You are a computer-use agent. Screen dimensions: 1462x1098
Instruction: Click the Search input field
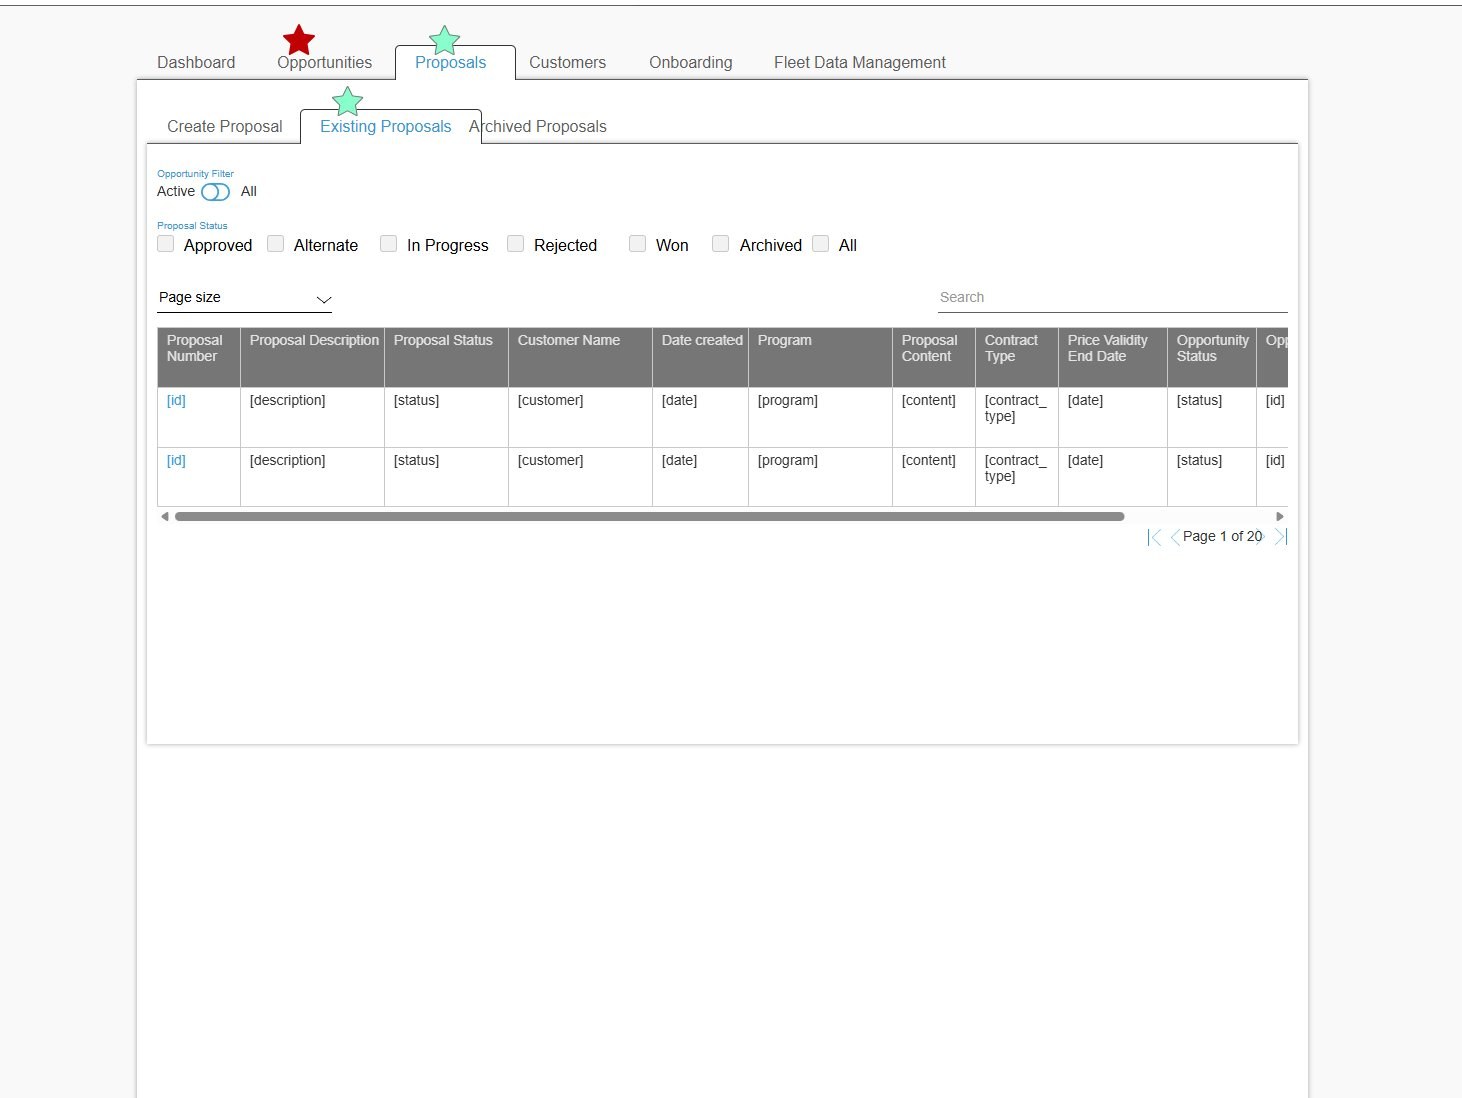click(x=1112, y=298)
